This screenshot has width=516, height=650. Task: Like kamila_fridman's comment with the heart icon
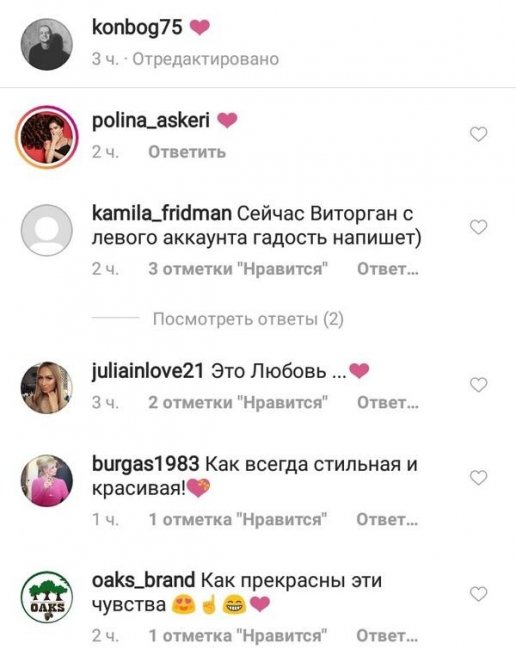478,227
